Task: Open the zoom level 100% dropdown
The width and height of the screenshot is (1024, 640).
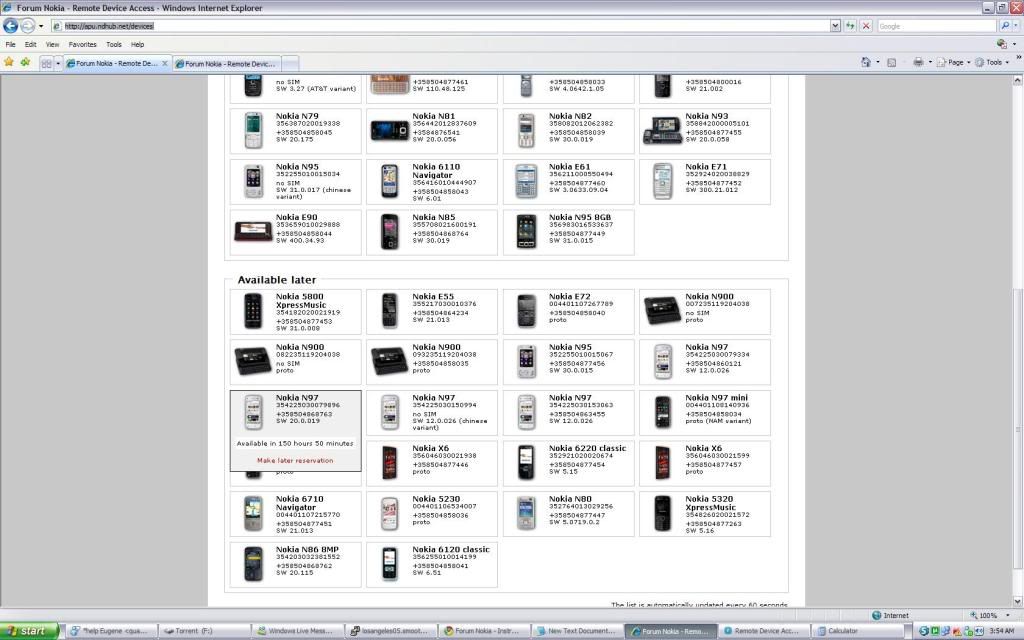Action: 990,615
